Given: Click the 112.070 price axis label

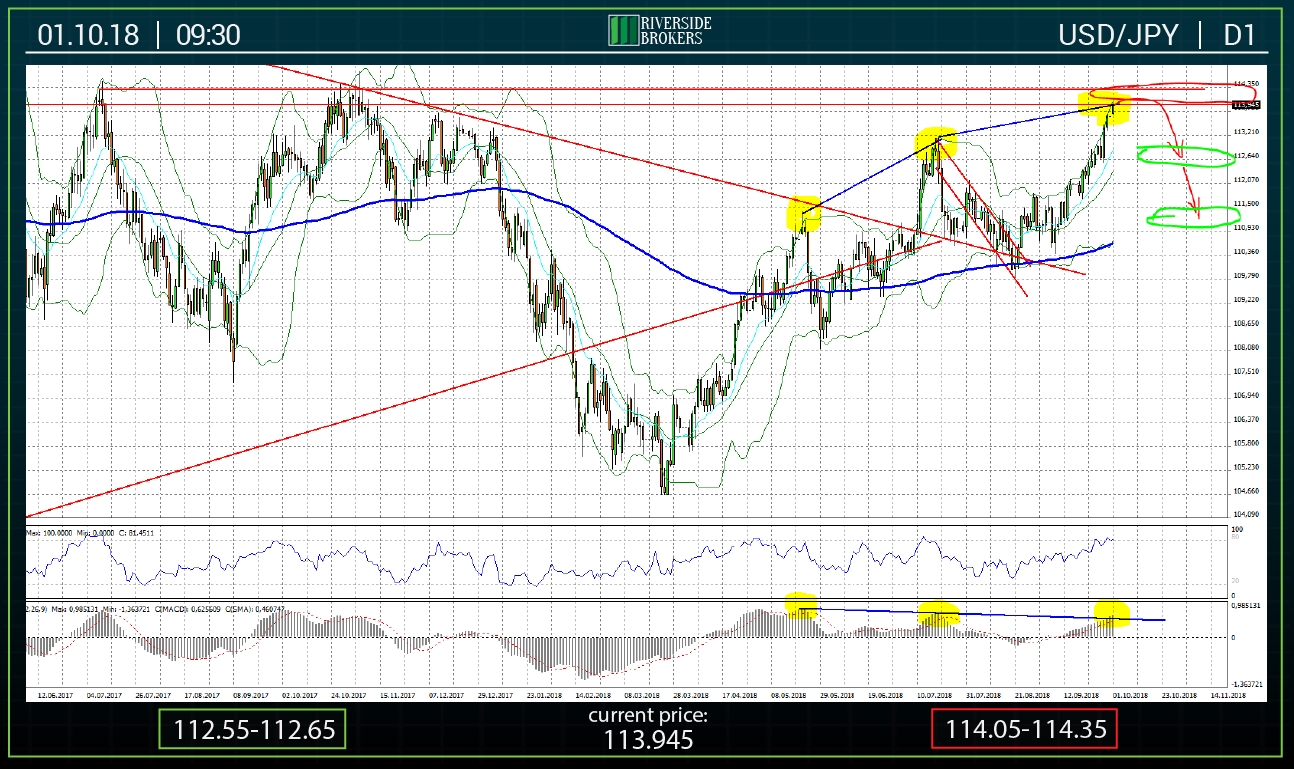Looking at the screenshot, I should (1246, 180).
